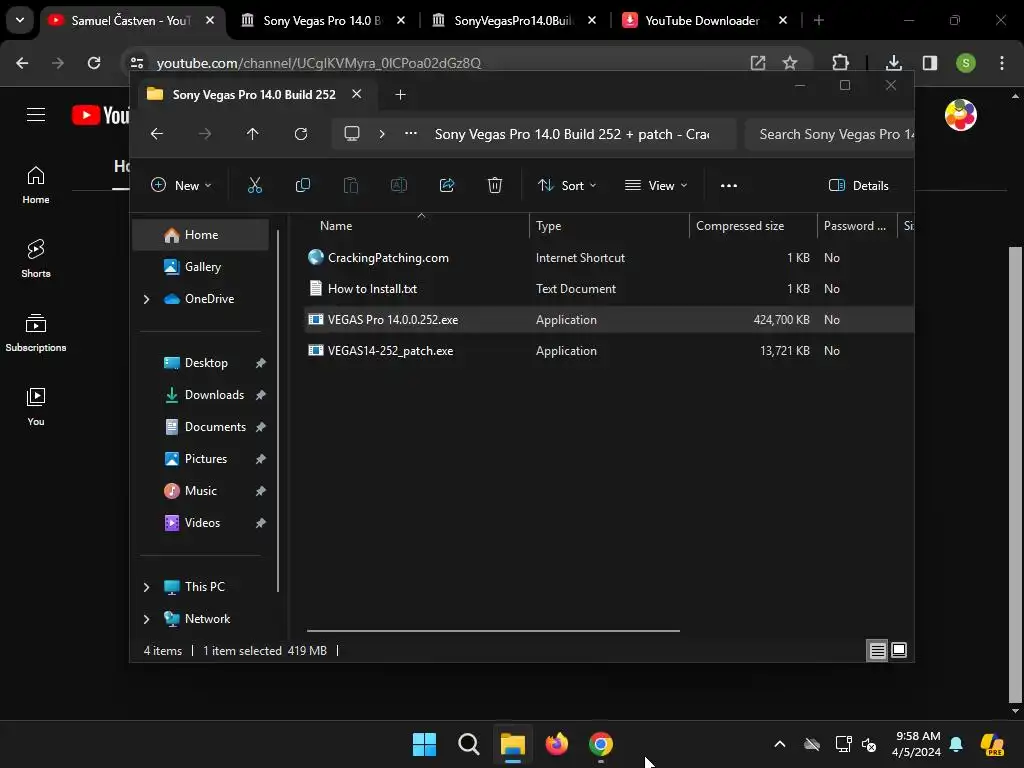Select VEGAS14-252_patch.exe file

[609, 351]
